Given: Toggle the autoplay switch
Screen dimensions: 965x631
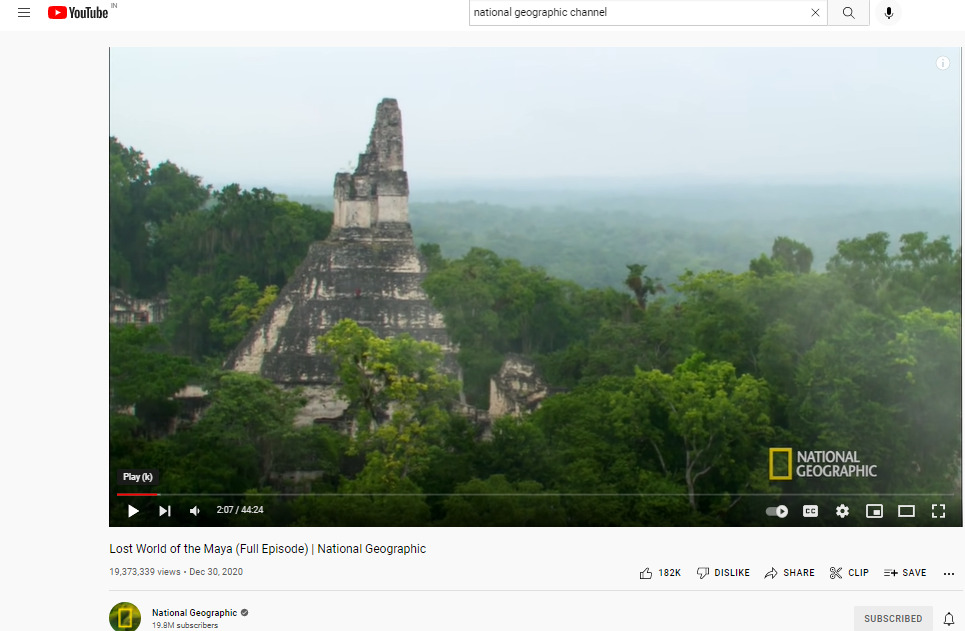Looking at the screenshot, I should click(777, 511).
